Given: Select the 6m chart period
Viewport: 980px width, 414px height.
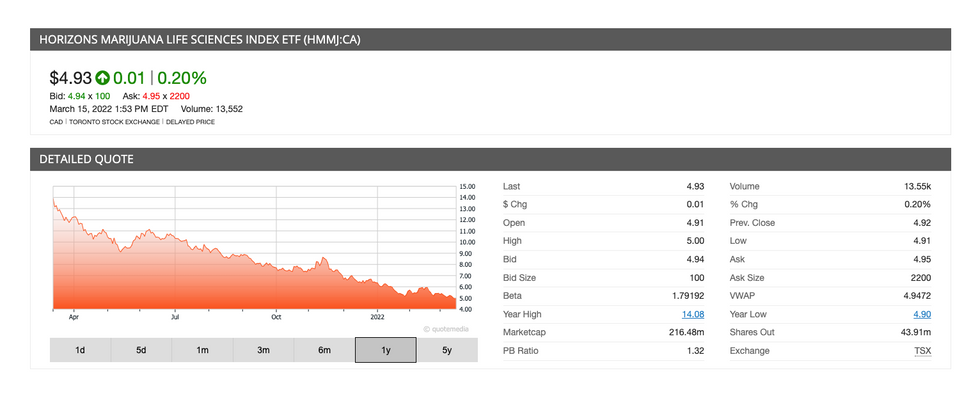Looking at the screenshot, I should 324,350.
